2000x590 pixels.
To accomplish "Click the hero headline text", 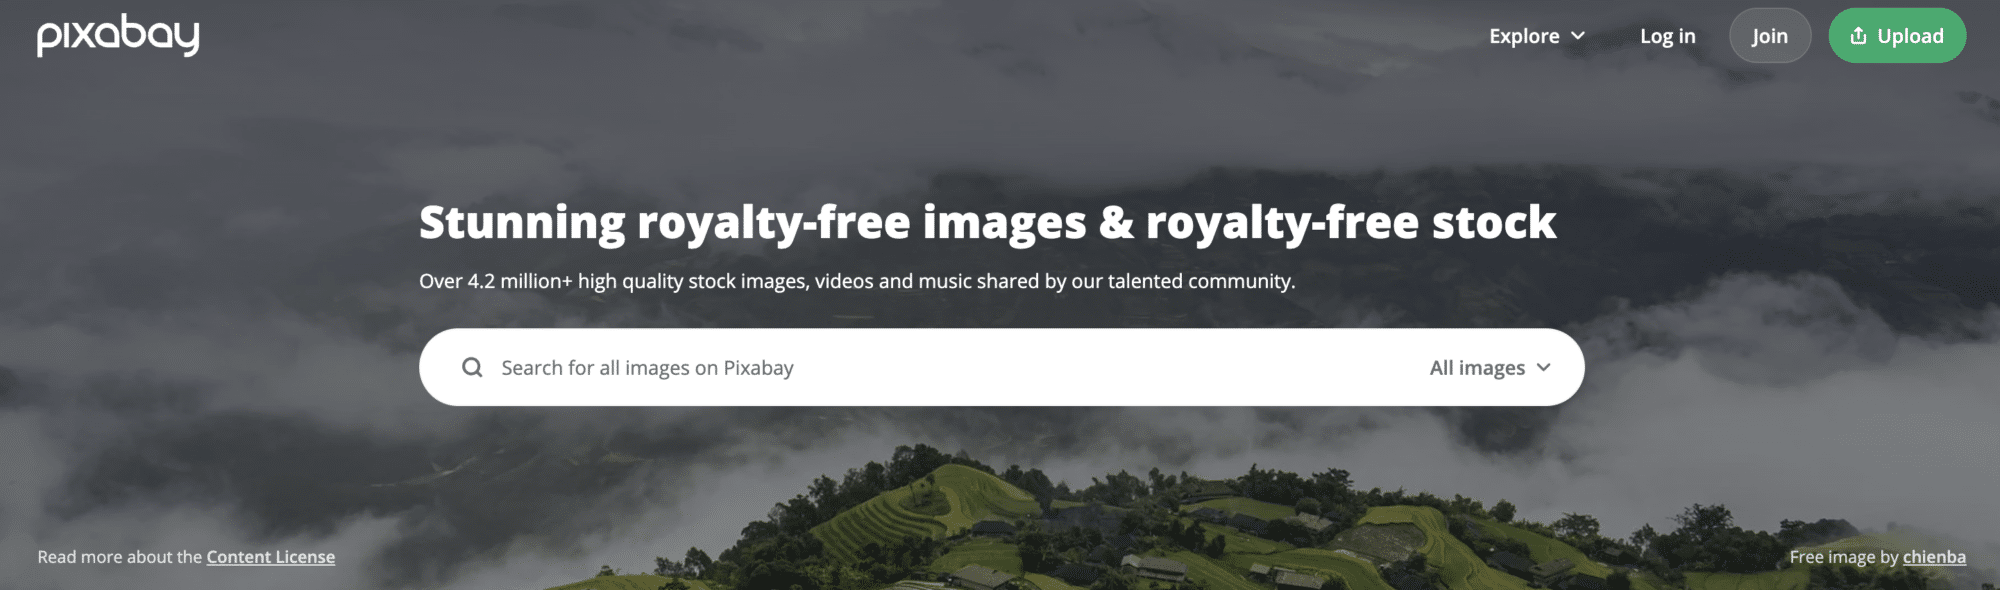I will 987,223.
